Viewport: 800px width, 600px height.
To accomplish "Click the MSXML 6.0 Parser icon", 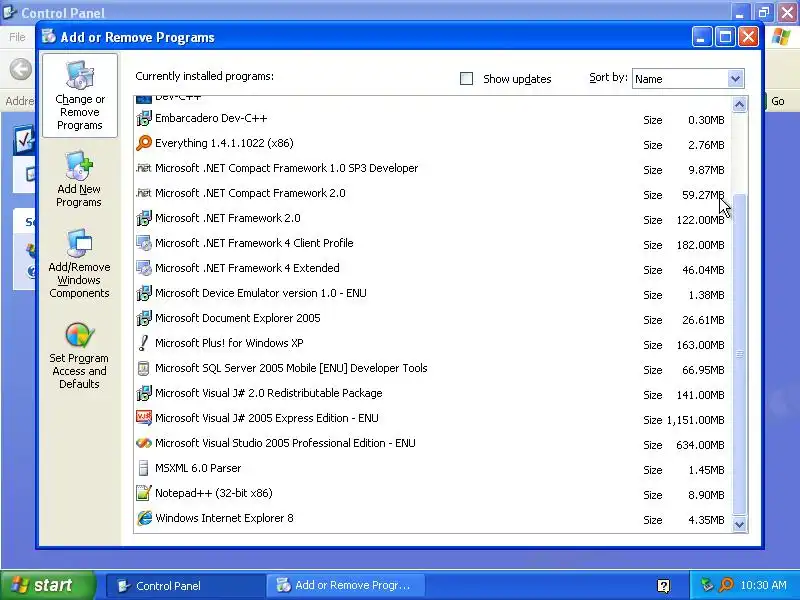I will pos(144,468).
